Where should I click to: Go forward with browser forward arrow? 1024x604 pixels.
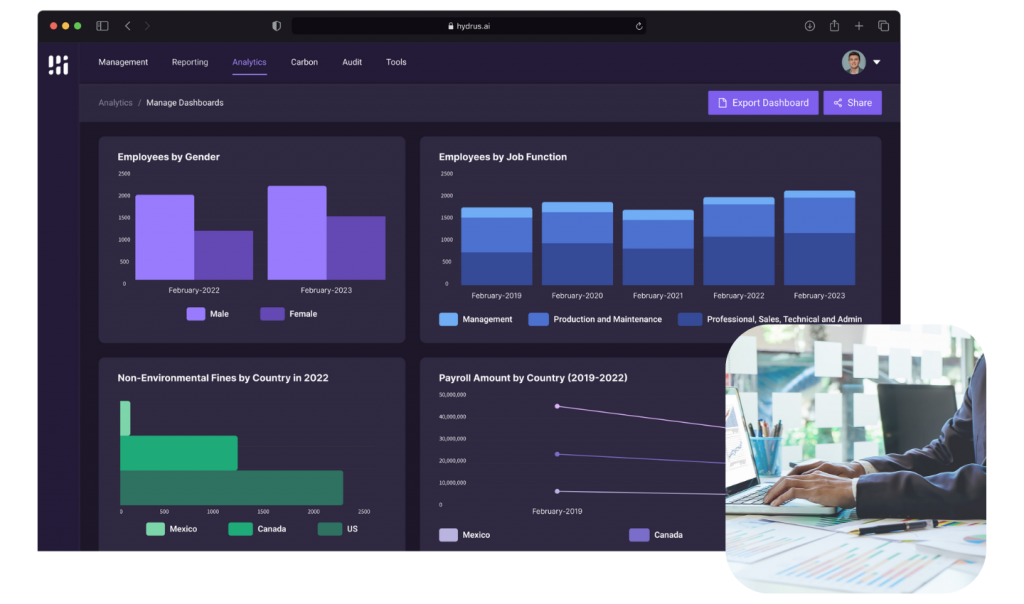147,26
